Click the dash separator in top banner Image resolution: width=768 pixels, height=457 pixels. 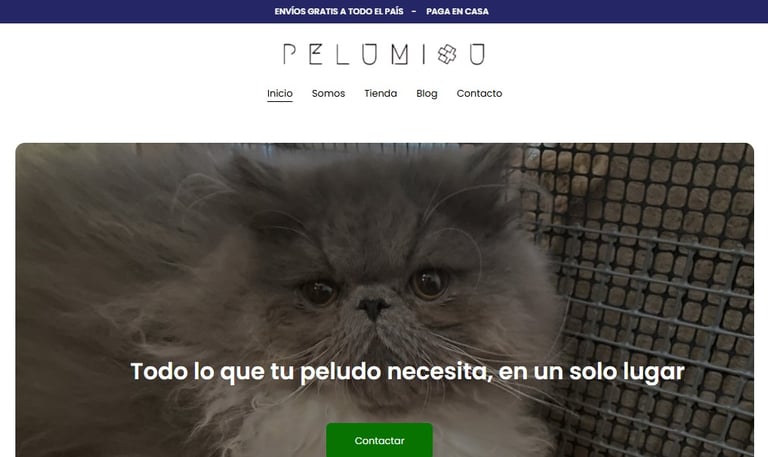(414, 11)
